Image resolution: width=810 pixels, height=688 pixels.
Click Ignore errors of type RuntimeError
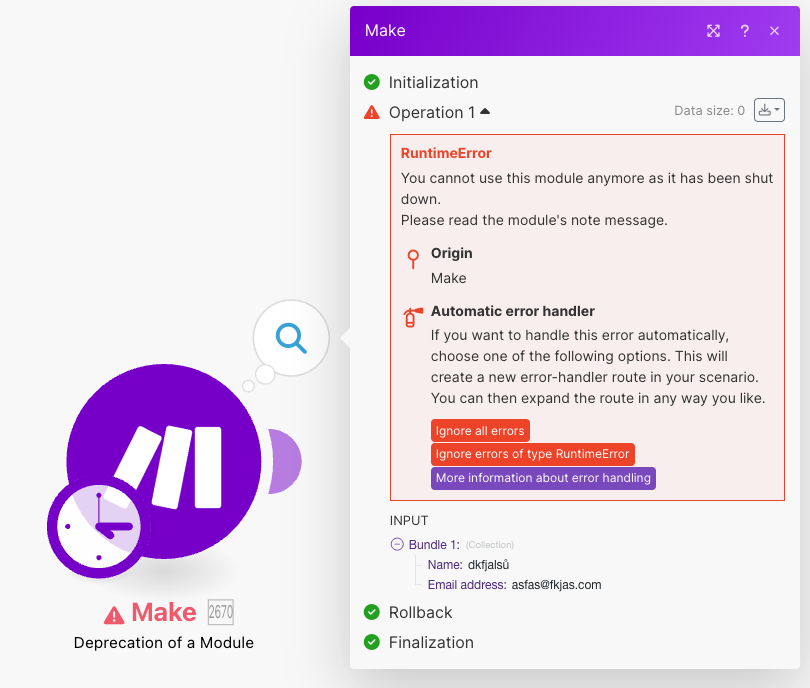tap(533, 454)
